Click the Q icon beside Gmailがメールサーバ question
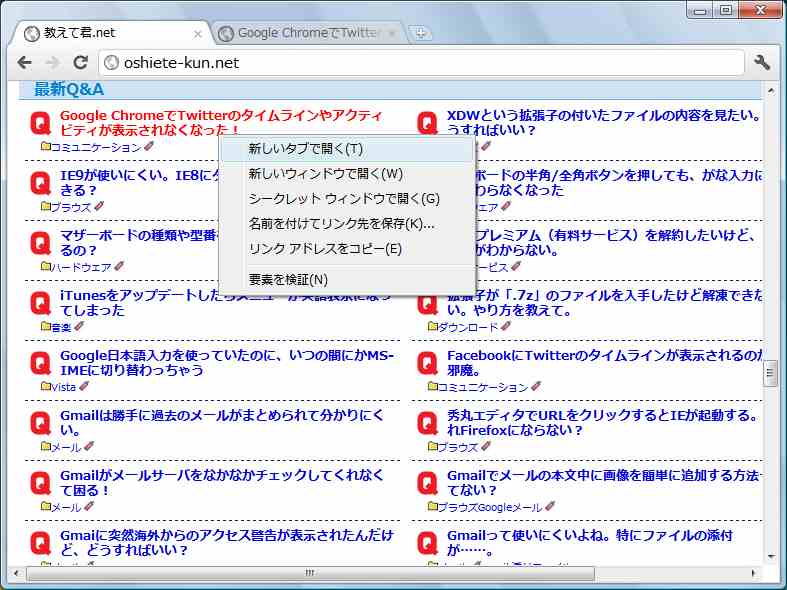The height and width of the screenshot is (590, 787). pos(40,483)
